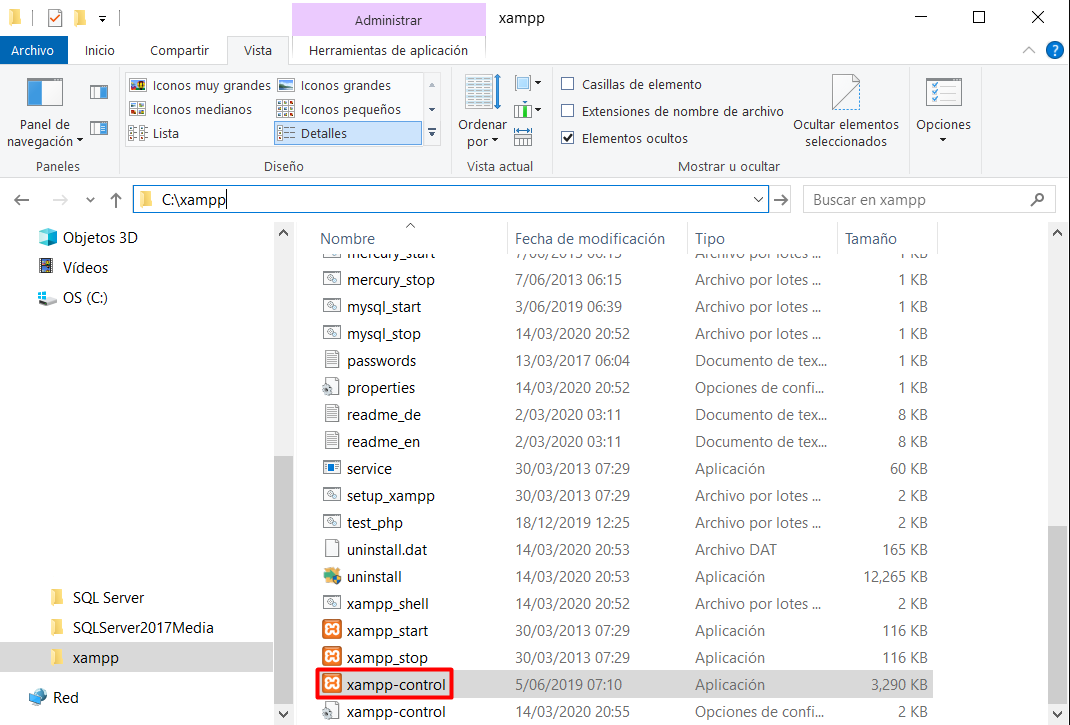Switch to the Inicio ribbon tab
Image resolution: width=1070 pixels, height=725 pixels.
point(99,50)
